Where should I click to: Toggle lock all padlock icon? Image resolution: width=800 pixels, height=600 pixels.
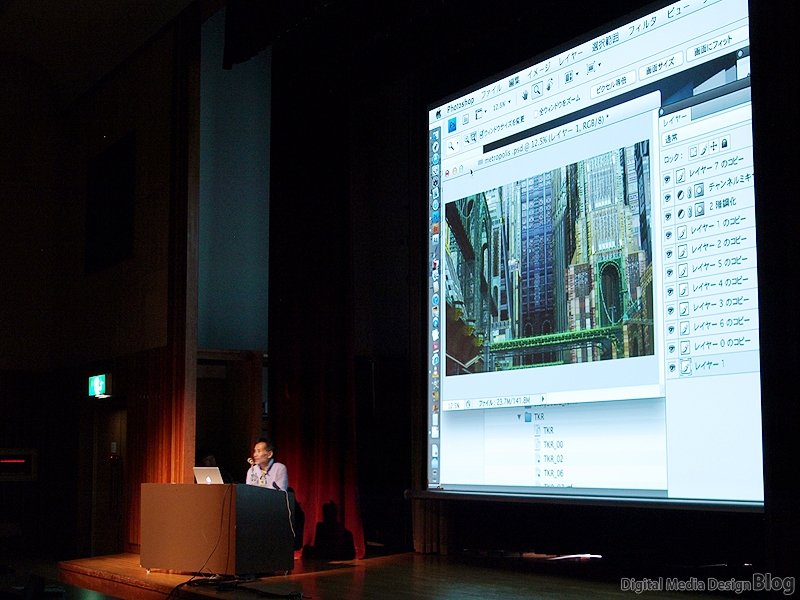pos(724,142)
